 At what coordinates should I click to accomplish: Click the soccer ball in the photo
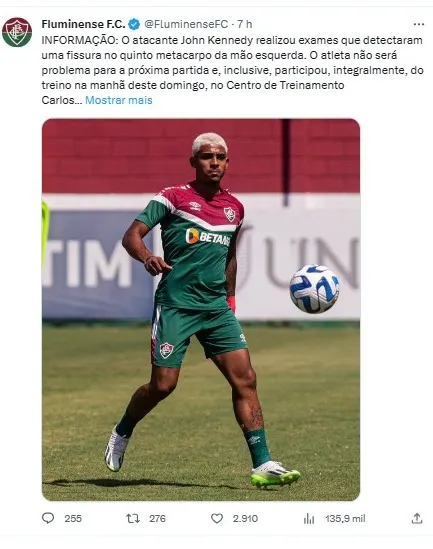point(314,289)
